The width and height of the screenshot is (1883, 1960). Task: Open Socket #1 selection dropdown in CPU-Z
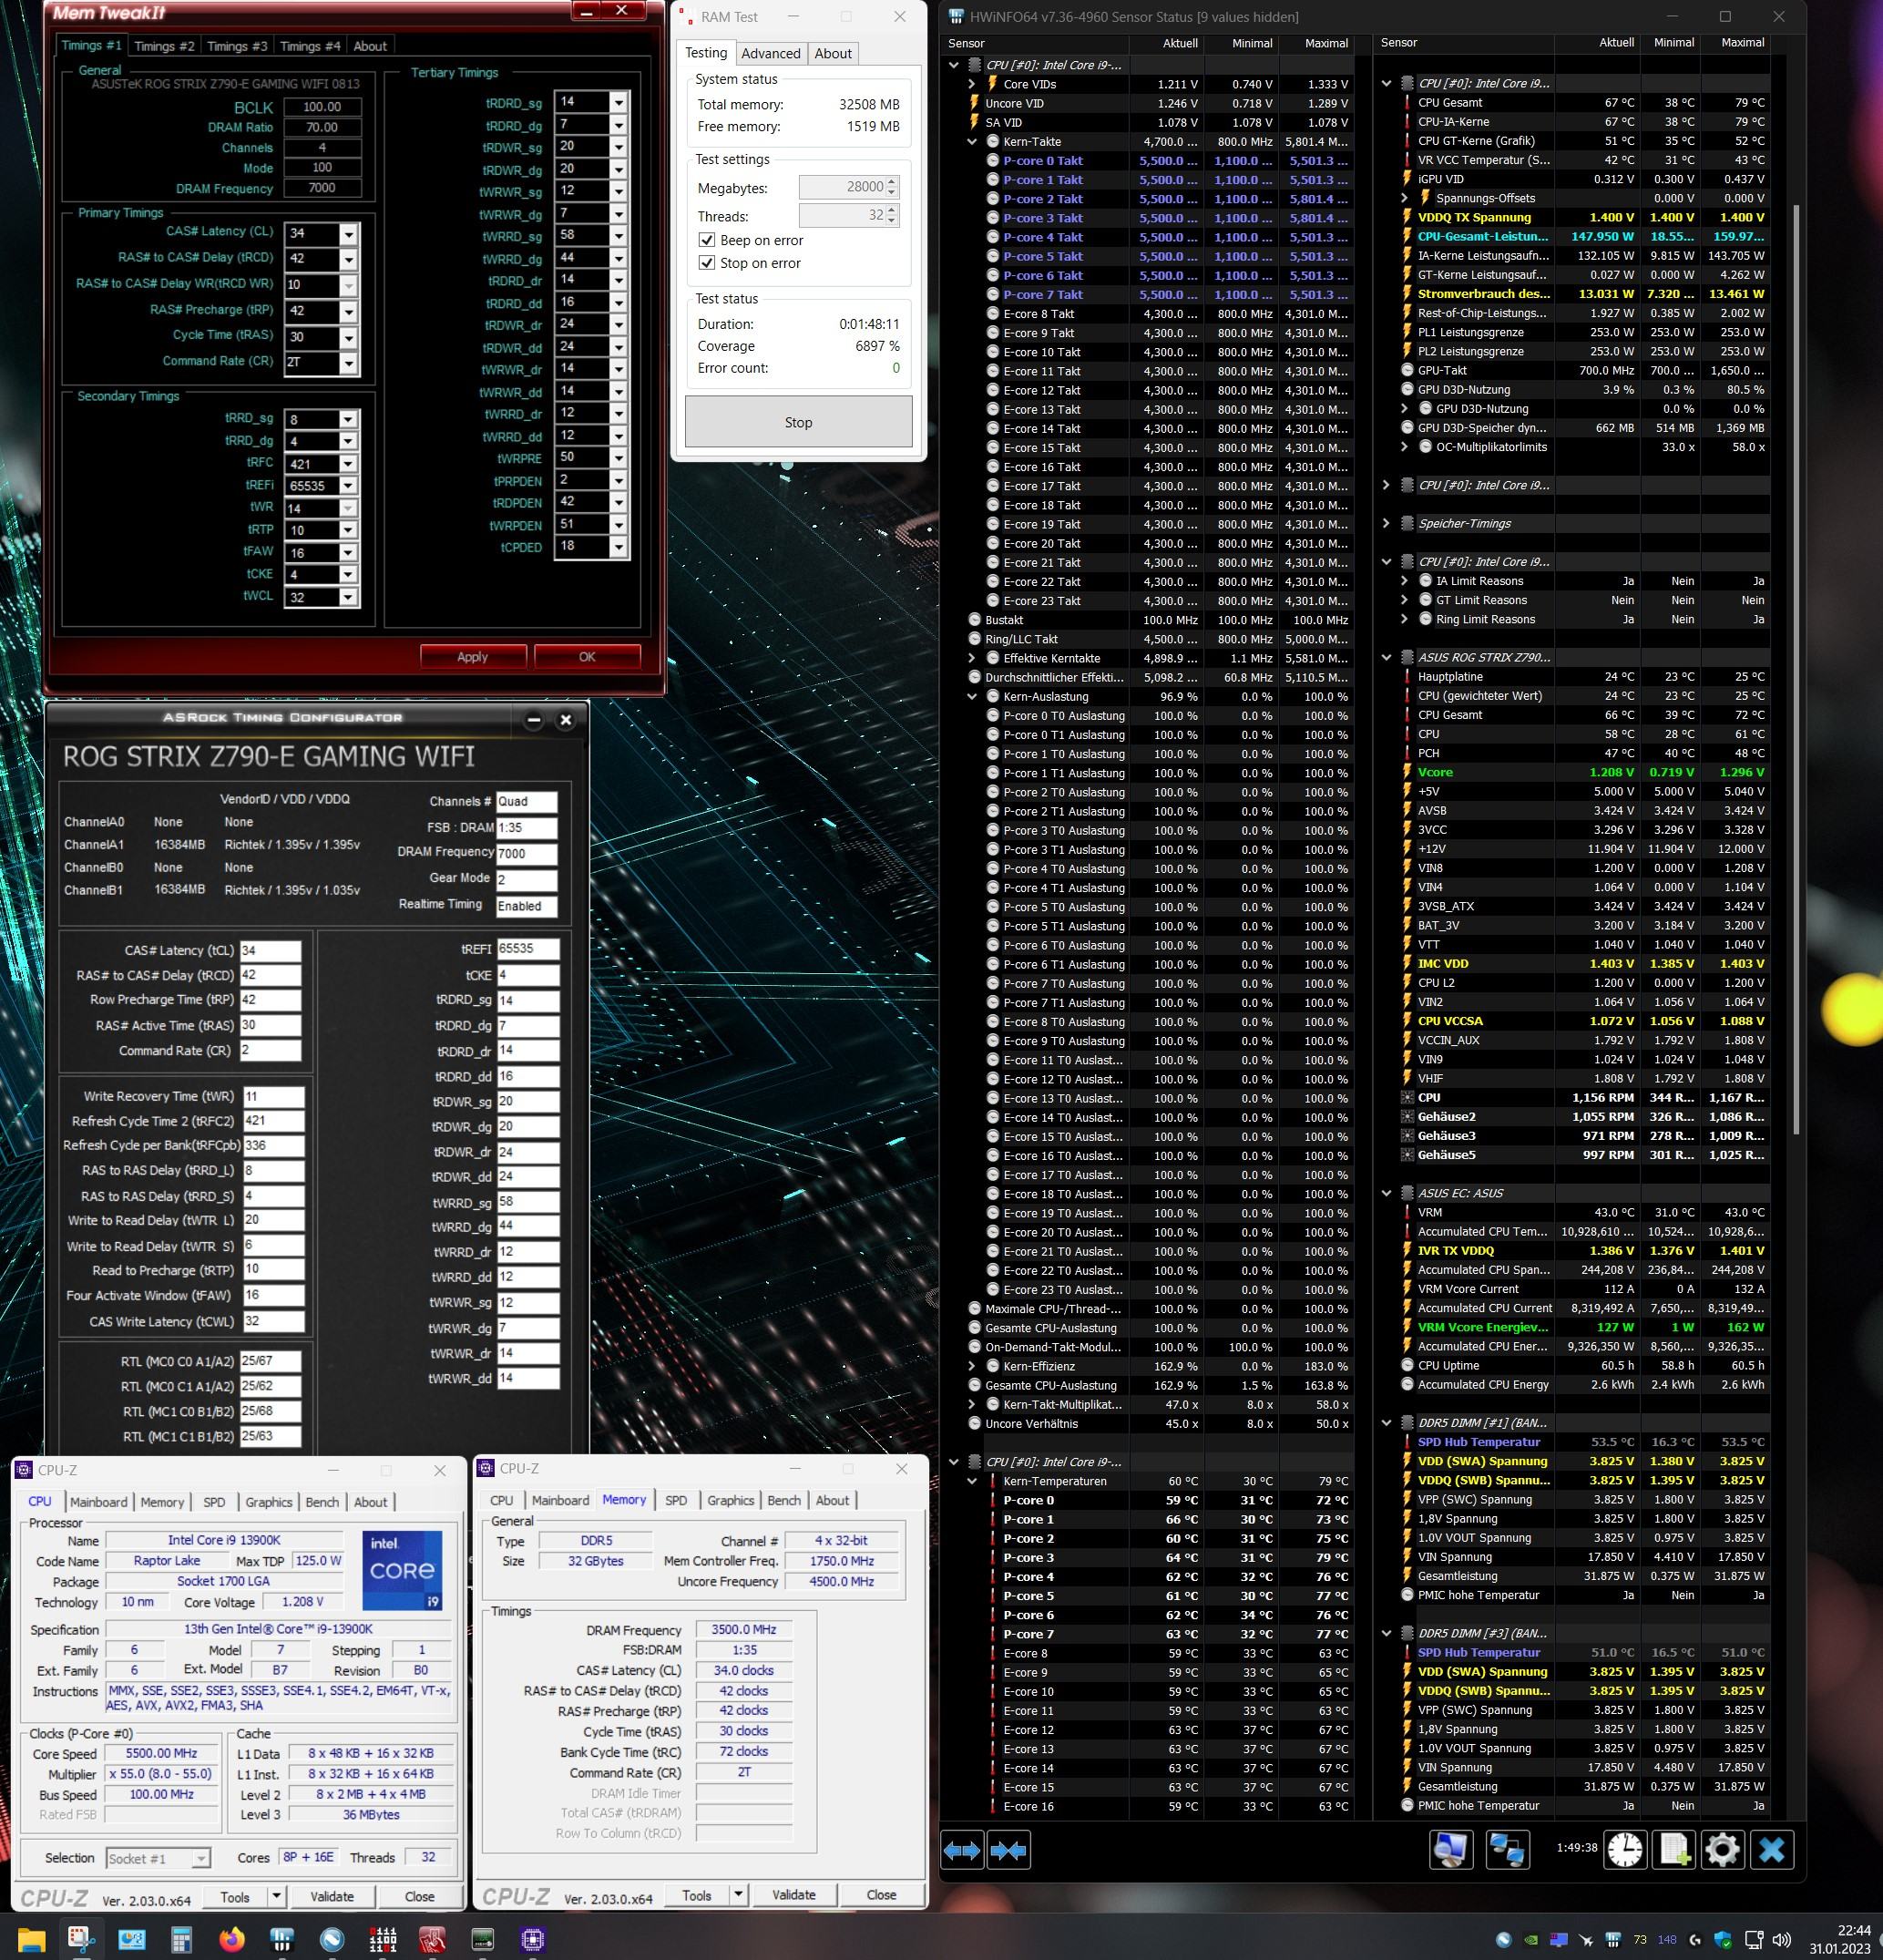pyautogui.click(x=201, y=1858)
